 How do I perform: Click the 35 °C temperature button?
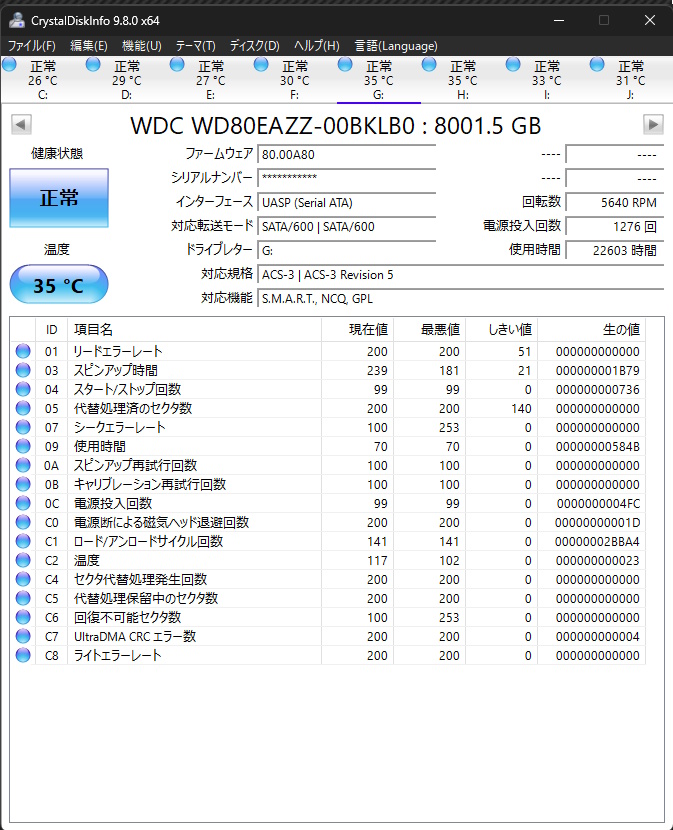[59, 285]
